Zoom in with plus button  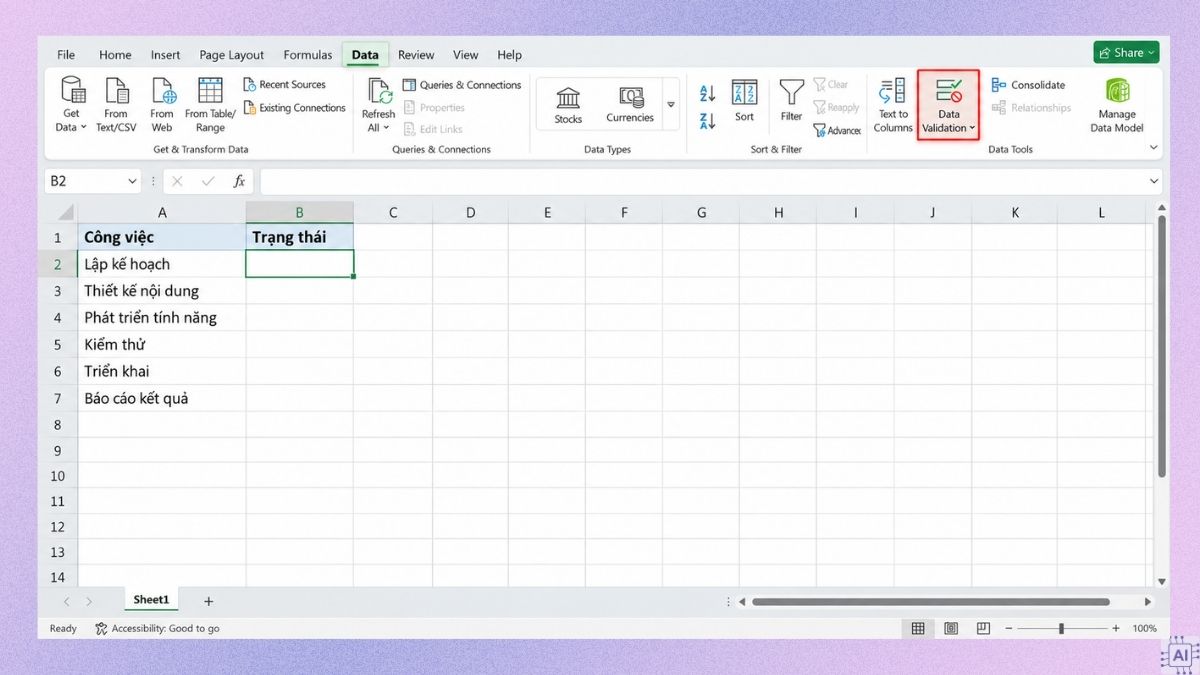pos(1116,629)
